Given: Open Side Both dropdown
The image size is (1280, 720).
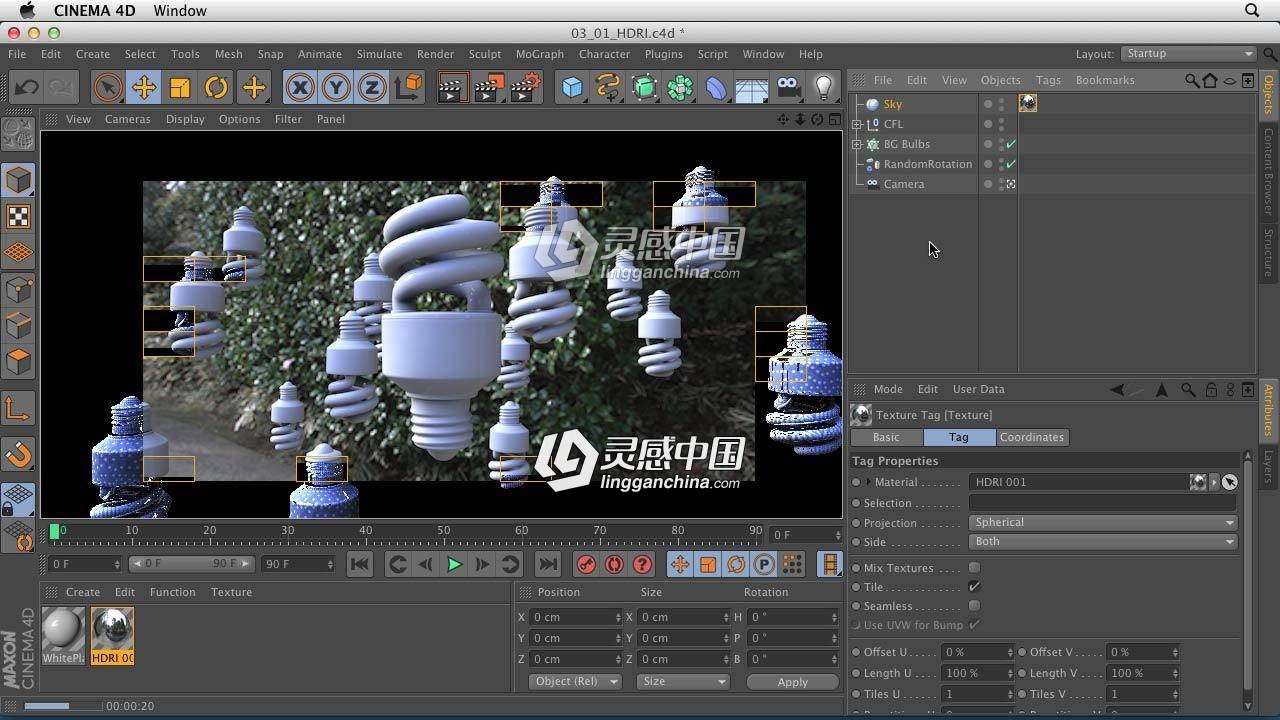Looking at the screenshot, I should (x=1103, y=541).
